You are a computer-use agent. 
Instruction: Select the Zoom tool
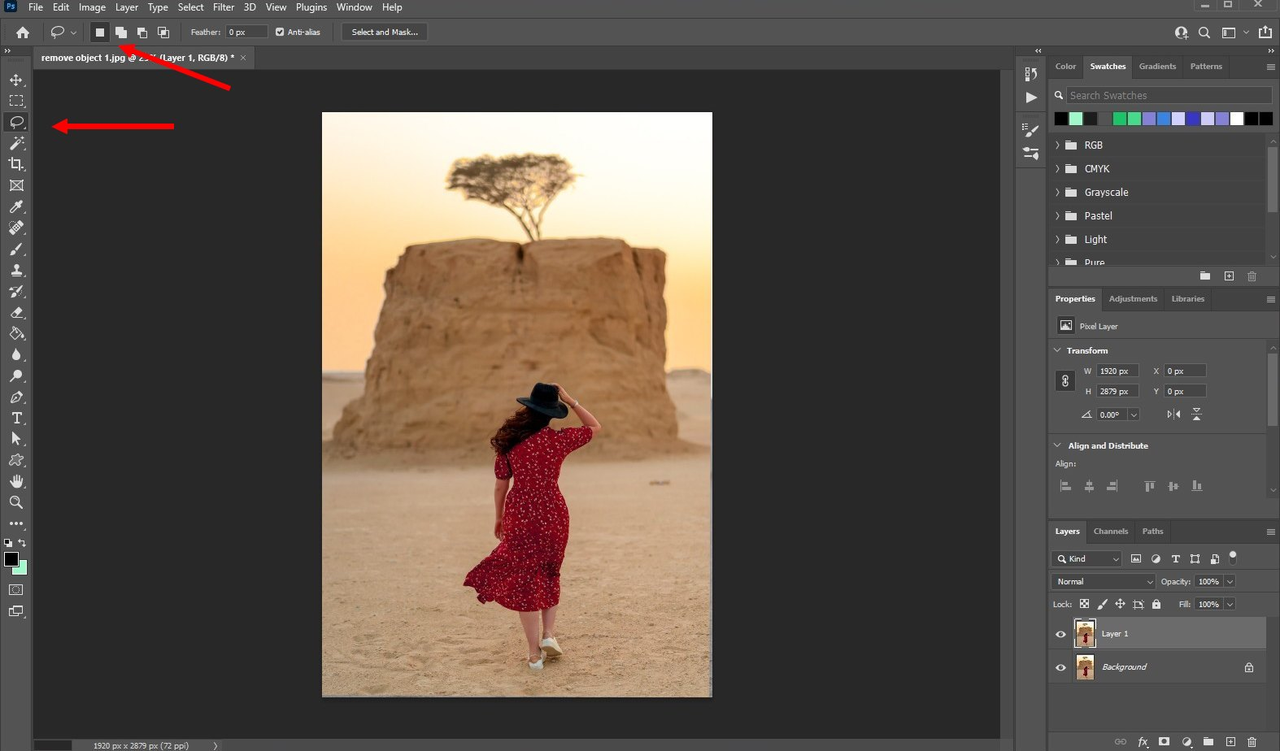(x=15, y=502)
